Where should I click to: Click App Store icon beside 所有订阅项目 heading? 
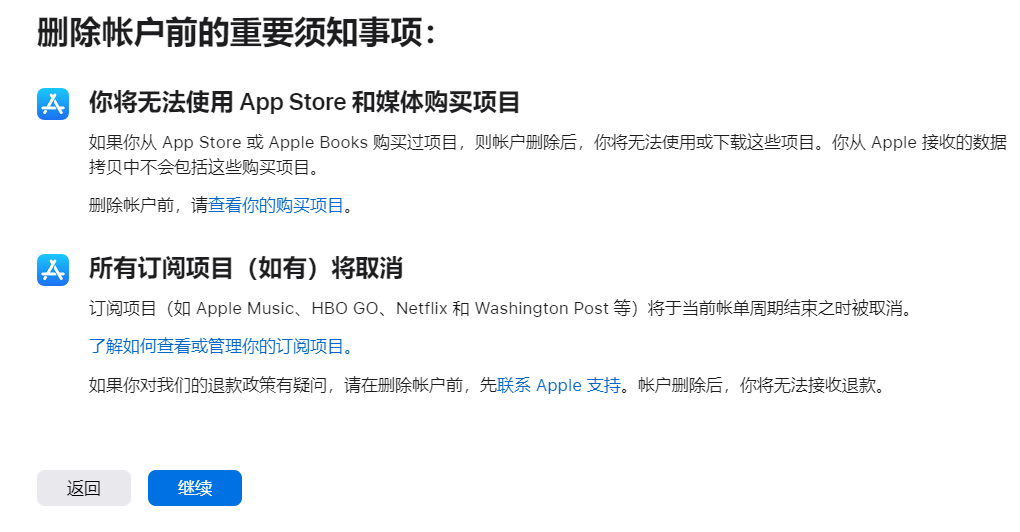pos(53,270)
